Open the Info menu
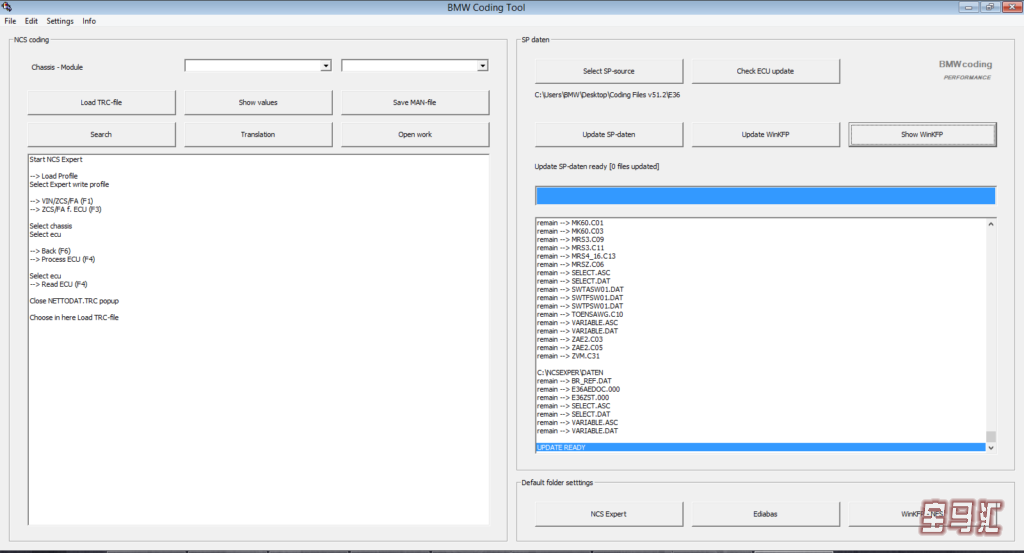The width and height of the screenshot is (1024, 553). [89, 21]
